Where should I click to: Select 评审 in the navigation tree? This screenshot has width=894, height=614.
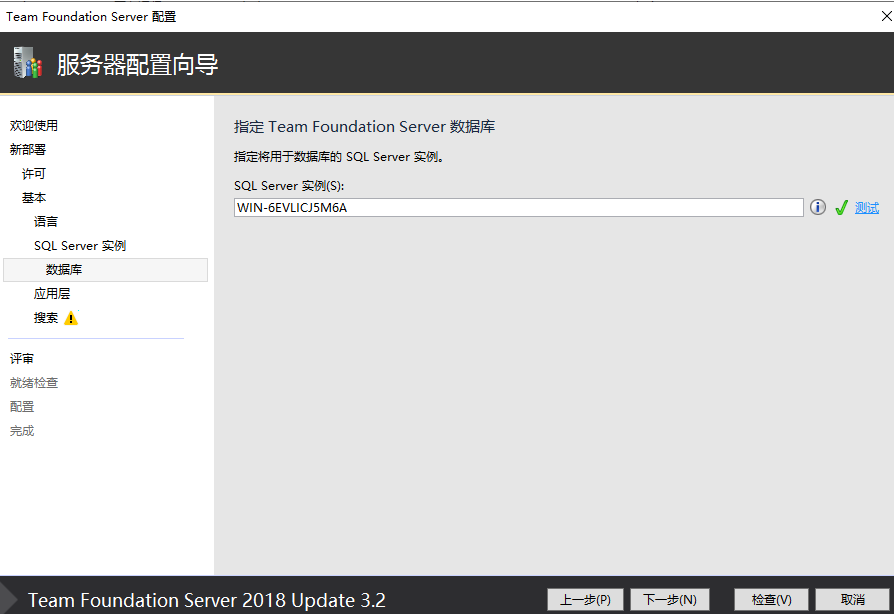(x=22, y=359)
